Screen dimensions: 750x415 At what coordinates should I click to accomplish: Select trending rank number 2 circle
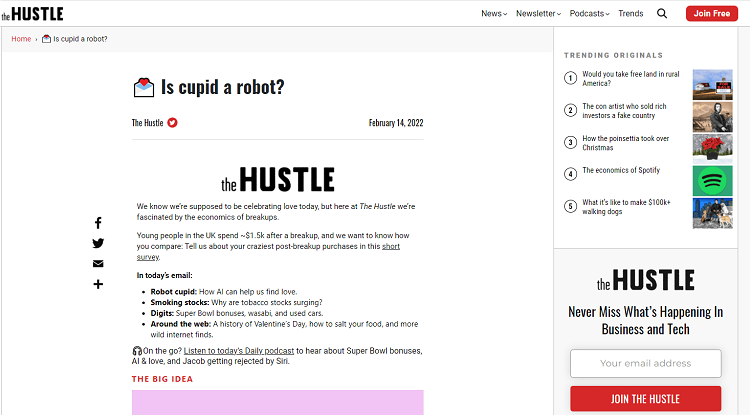tap(570, 110)
